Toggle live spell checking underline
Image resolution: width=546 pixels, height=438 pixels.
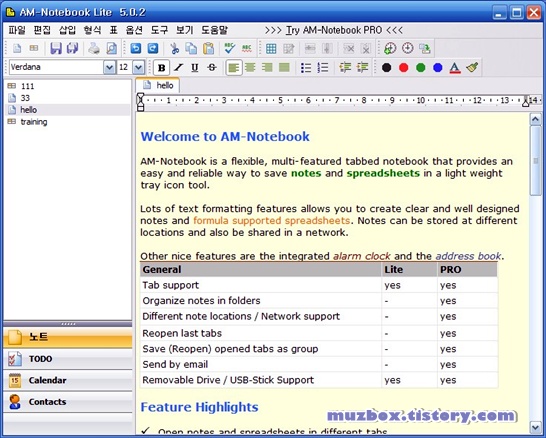(247, 48)
